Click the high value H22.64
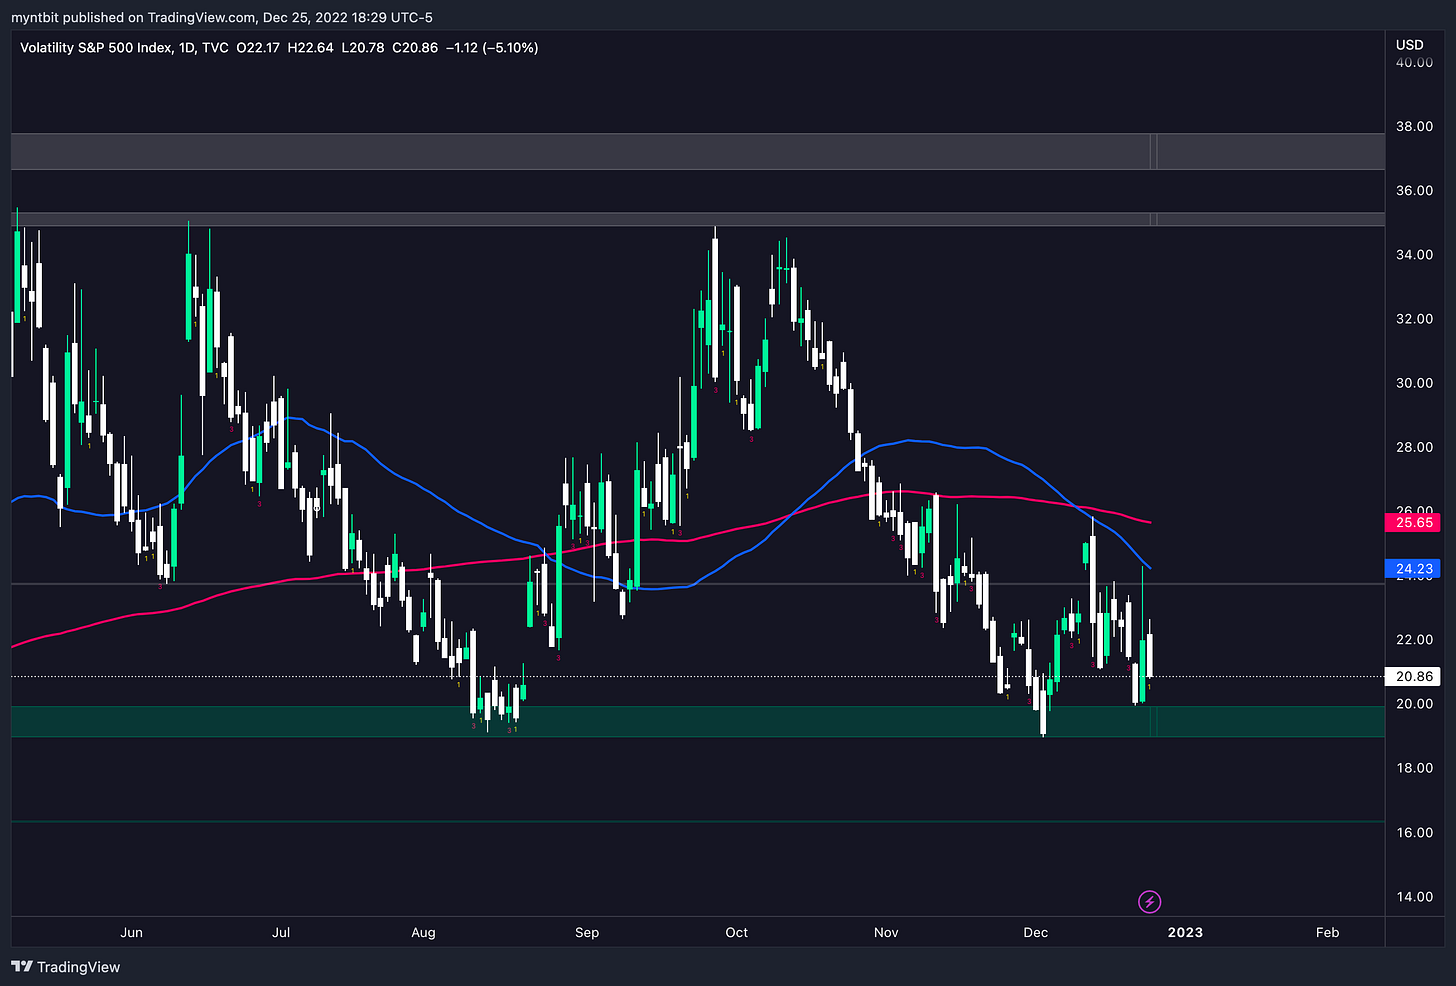The width and height of the screenshot is (1456, 986). [x=310, y=47]
